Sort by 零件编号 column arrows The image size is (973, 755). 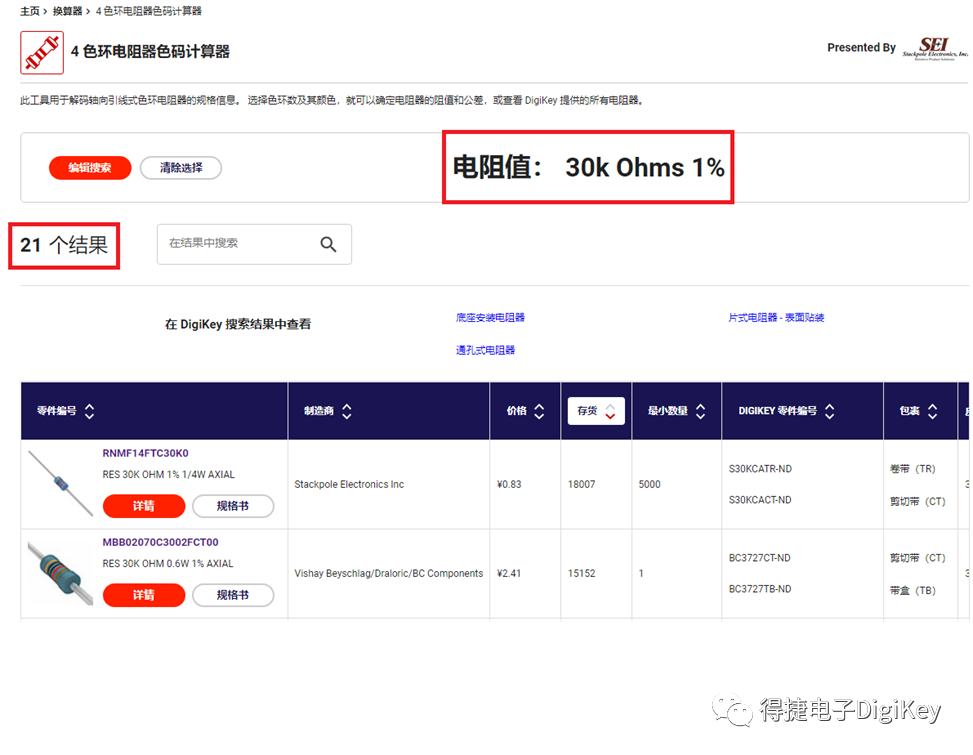[x=89, y=411]
